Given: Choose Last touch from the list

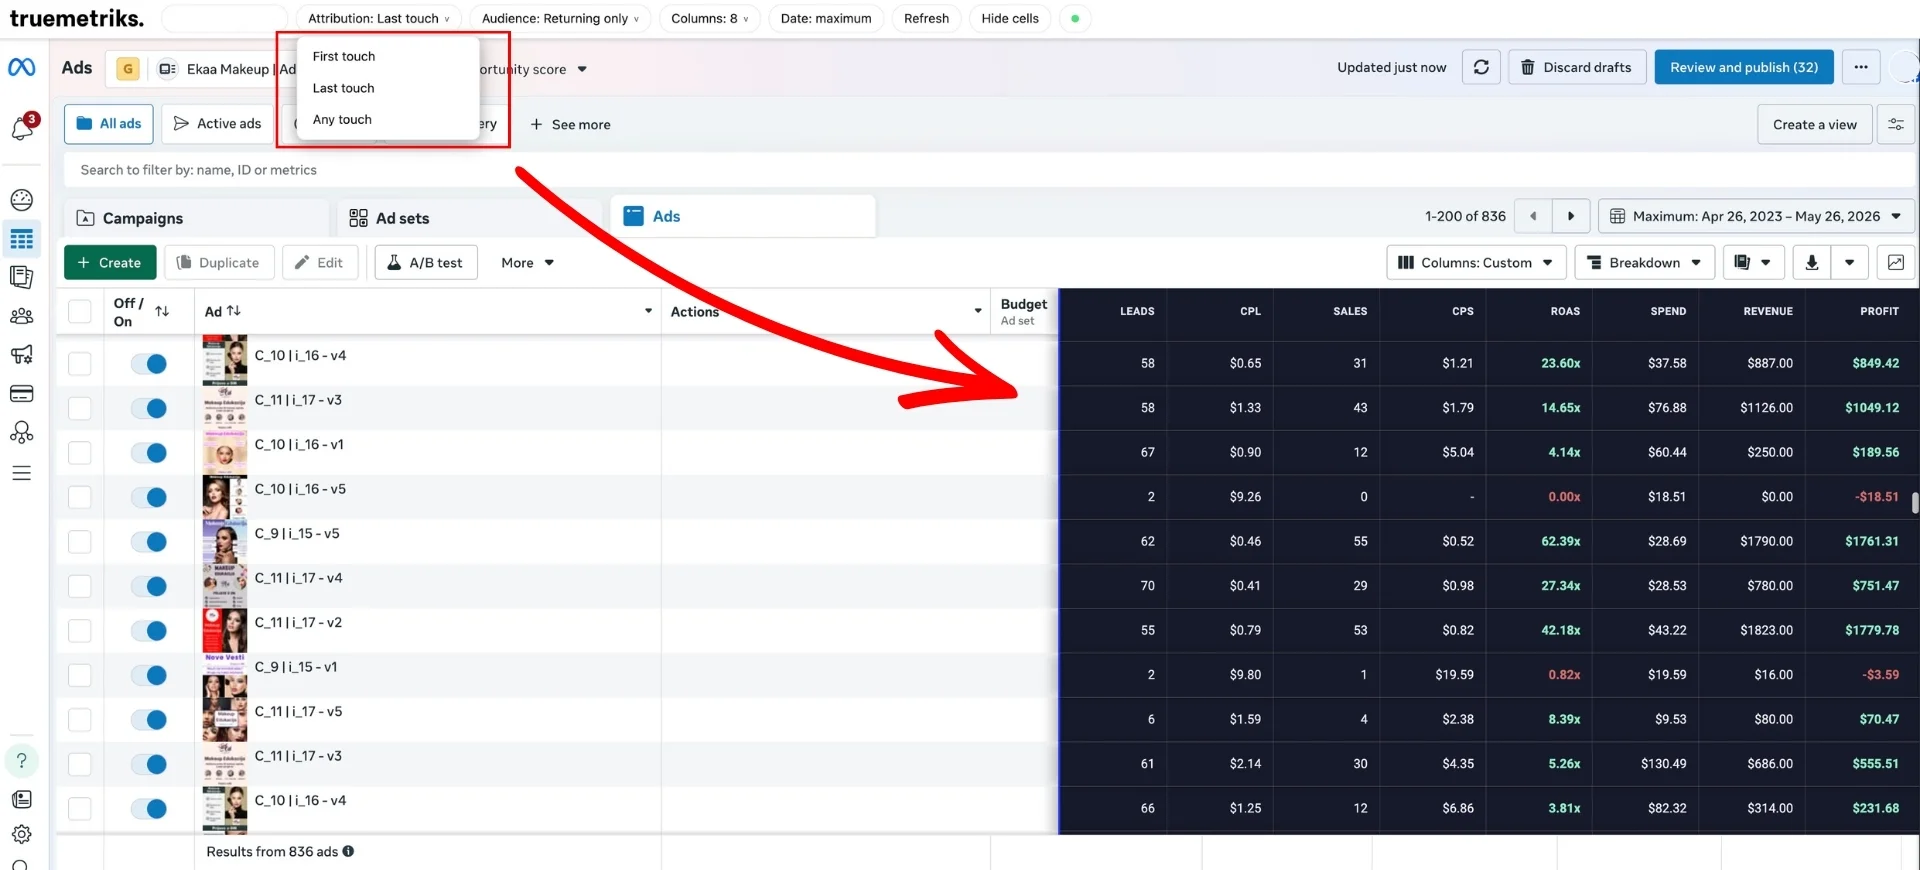Looking at the screenshot, I should 343,88.
